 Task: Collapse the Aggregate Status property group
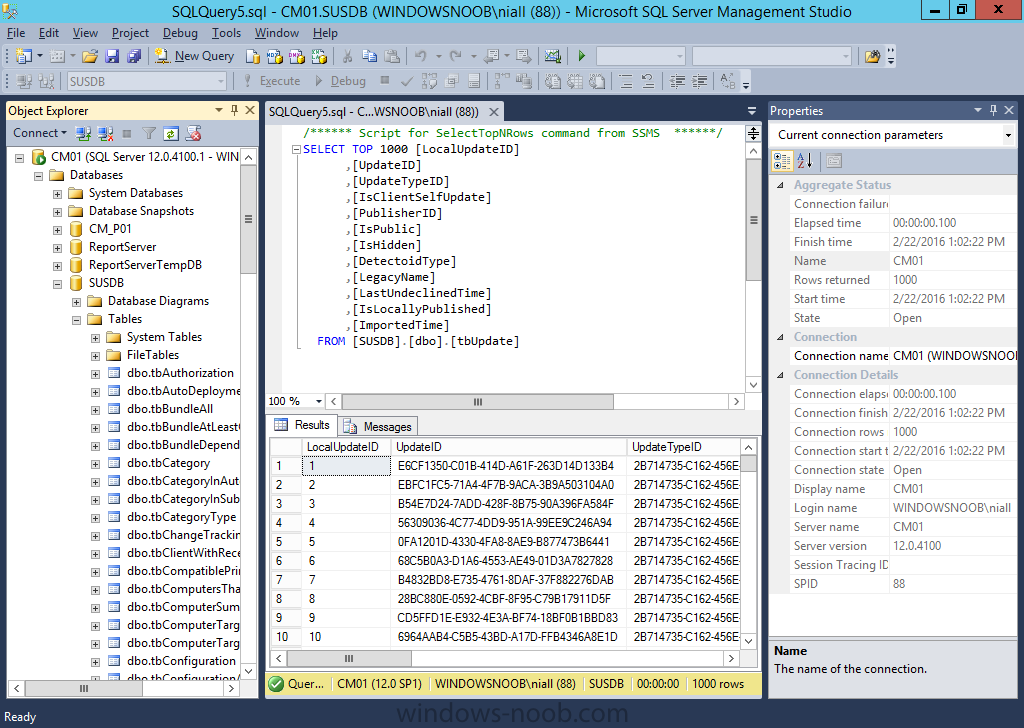(x=780, y=185)
